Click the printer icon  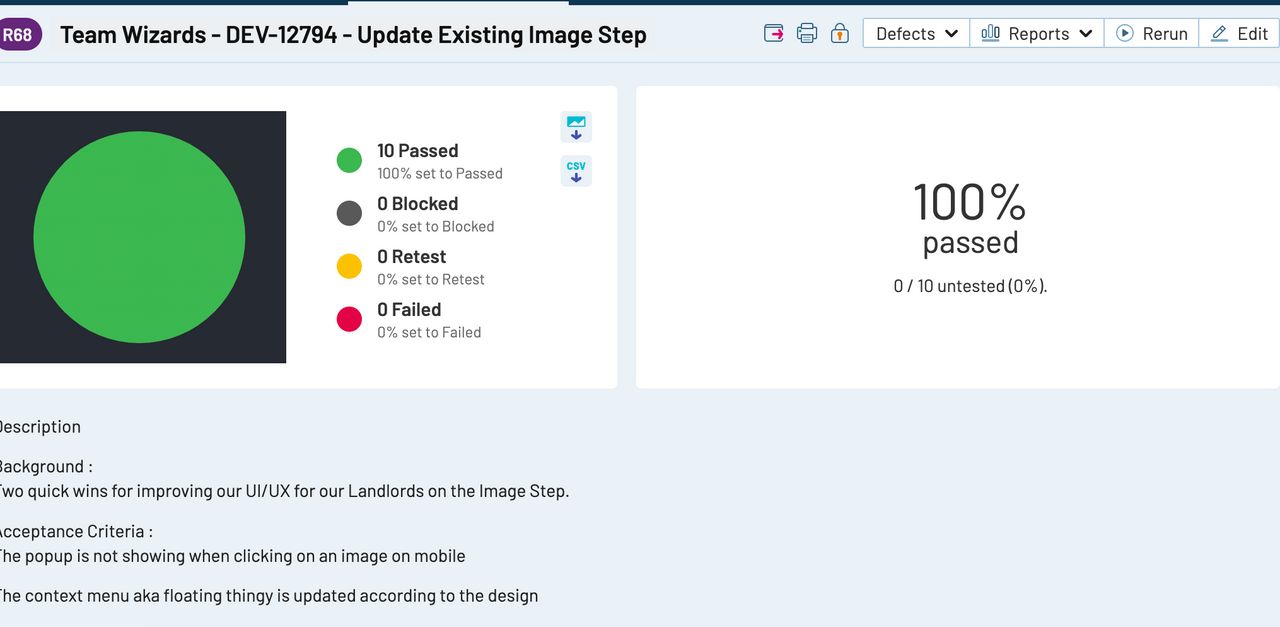click(x=807, y=33)
